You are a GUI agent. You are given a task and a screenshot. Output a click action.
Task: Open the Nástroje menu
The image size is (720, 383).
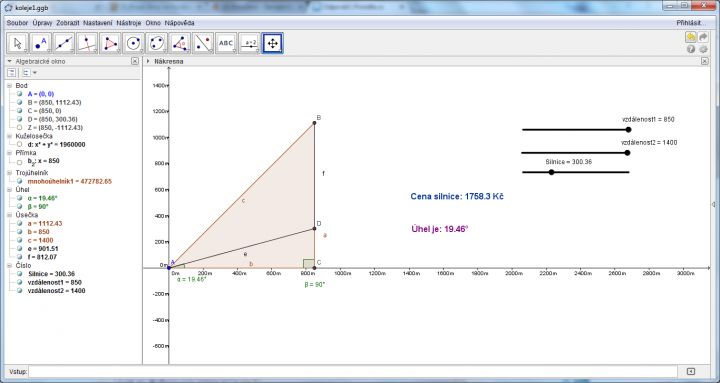pos(129,23)
